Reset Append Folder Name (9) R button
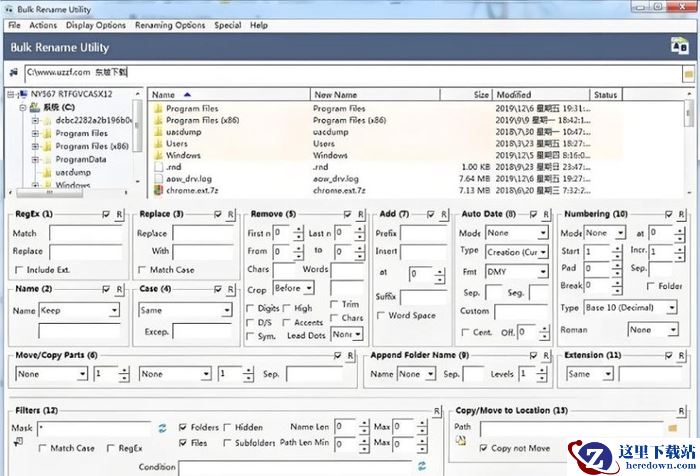The width and height of the screenshot is (700, 476). click(x=546, y=356)
